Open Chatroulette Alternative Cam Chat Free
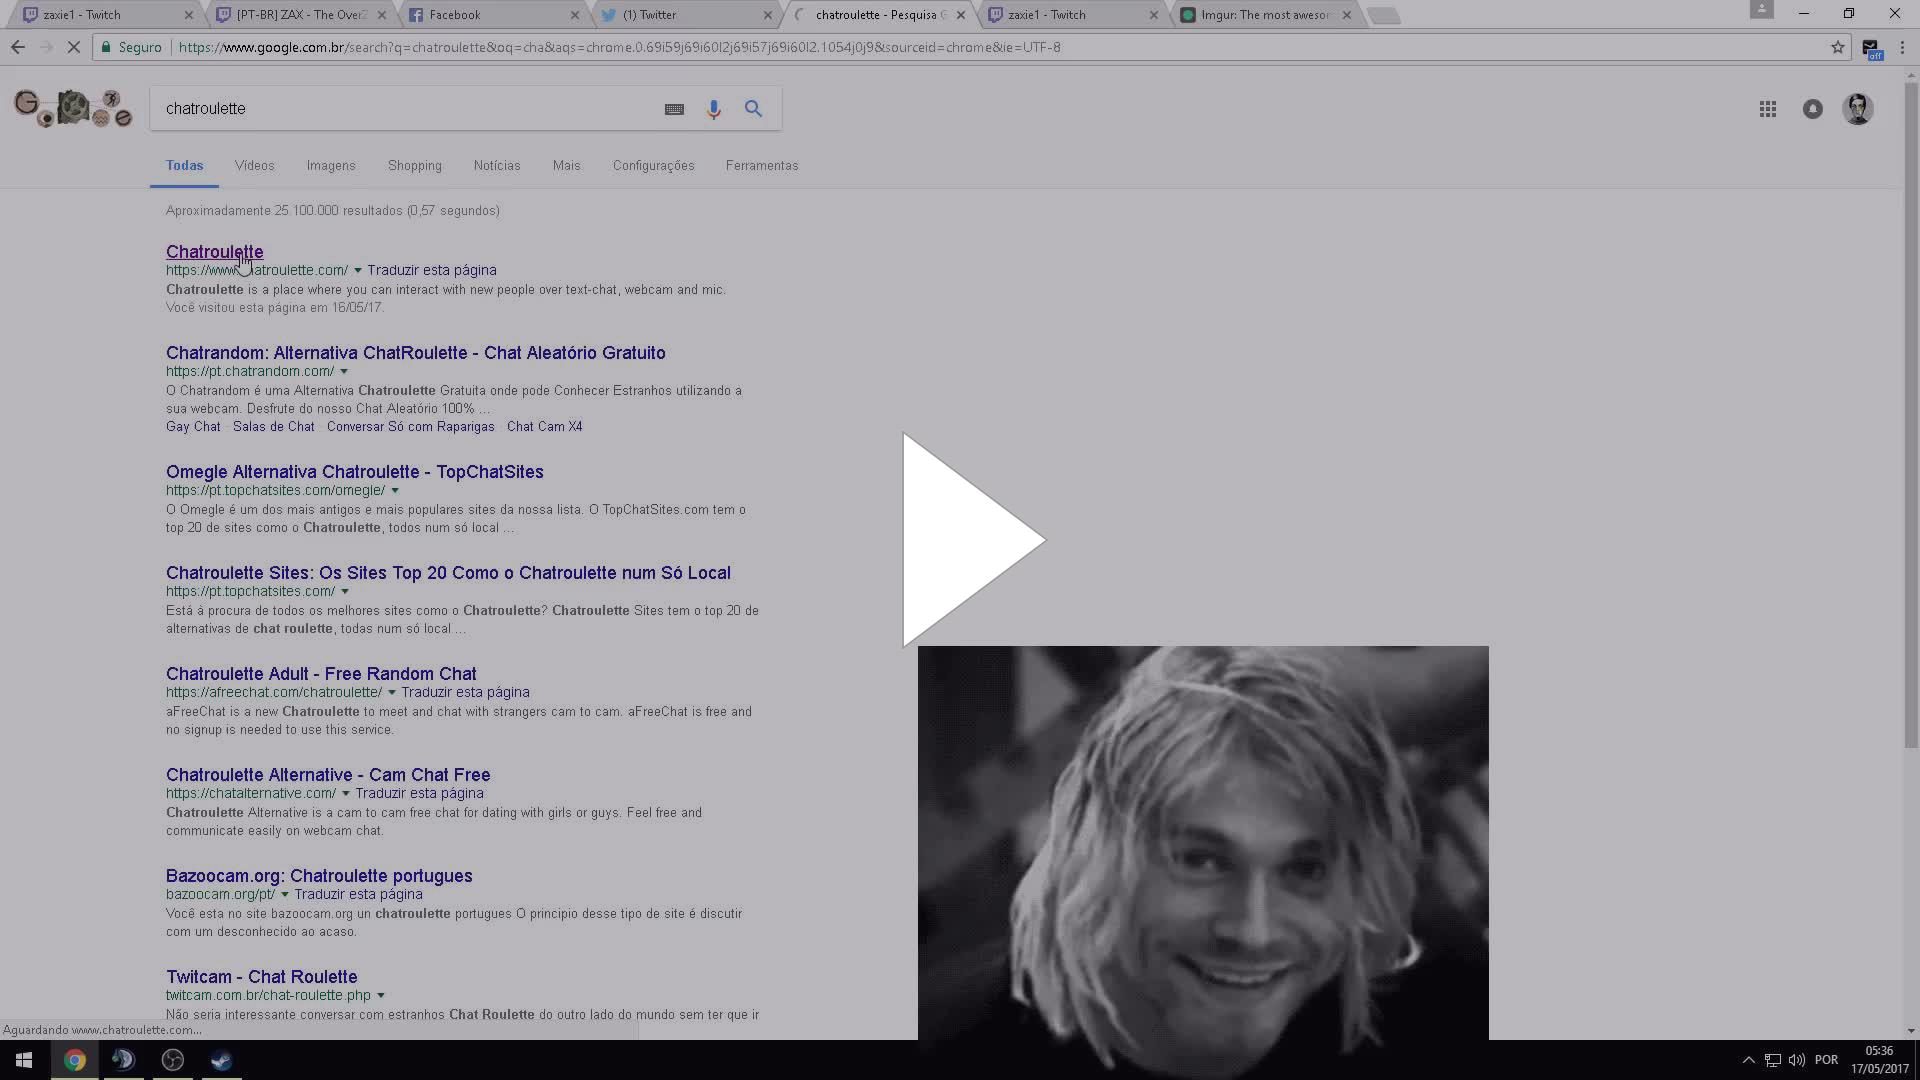This screenshot has width=1920, height=1080. click(328, 775)
